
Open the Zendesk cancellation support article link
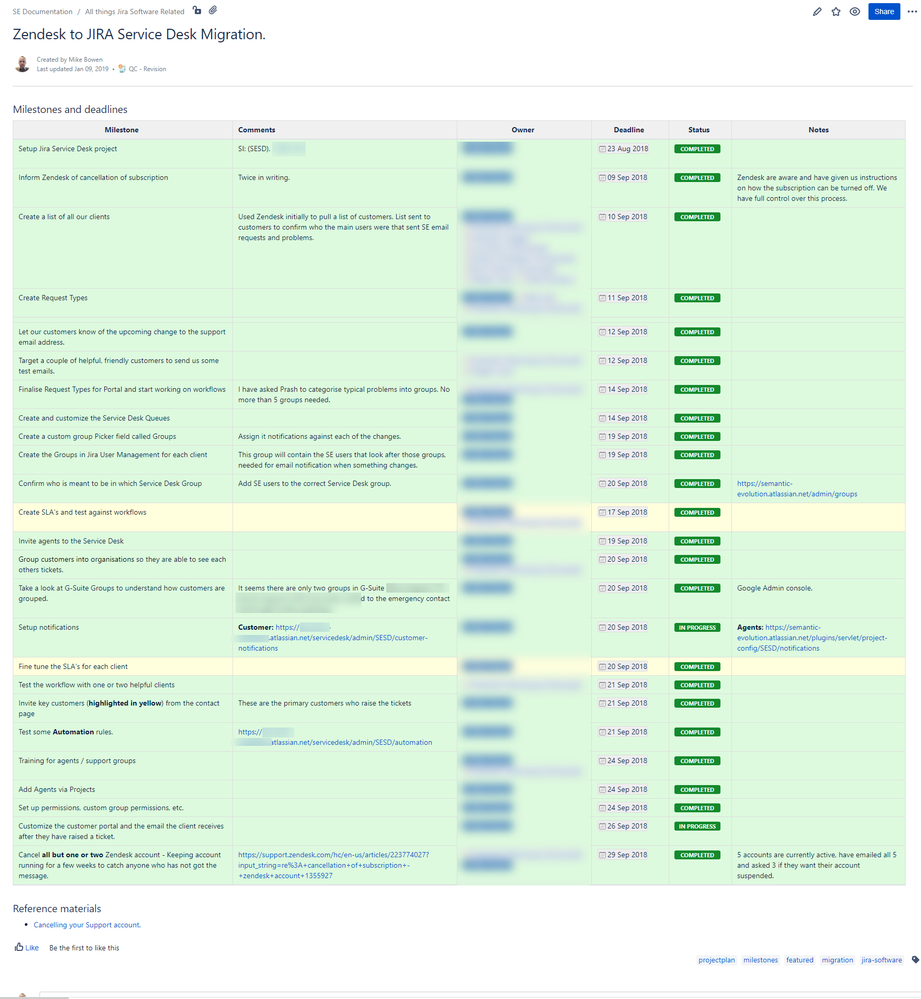330,861
